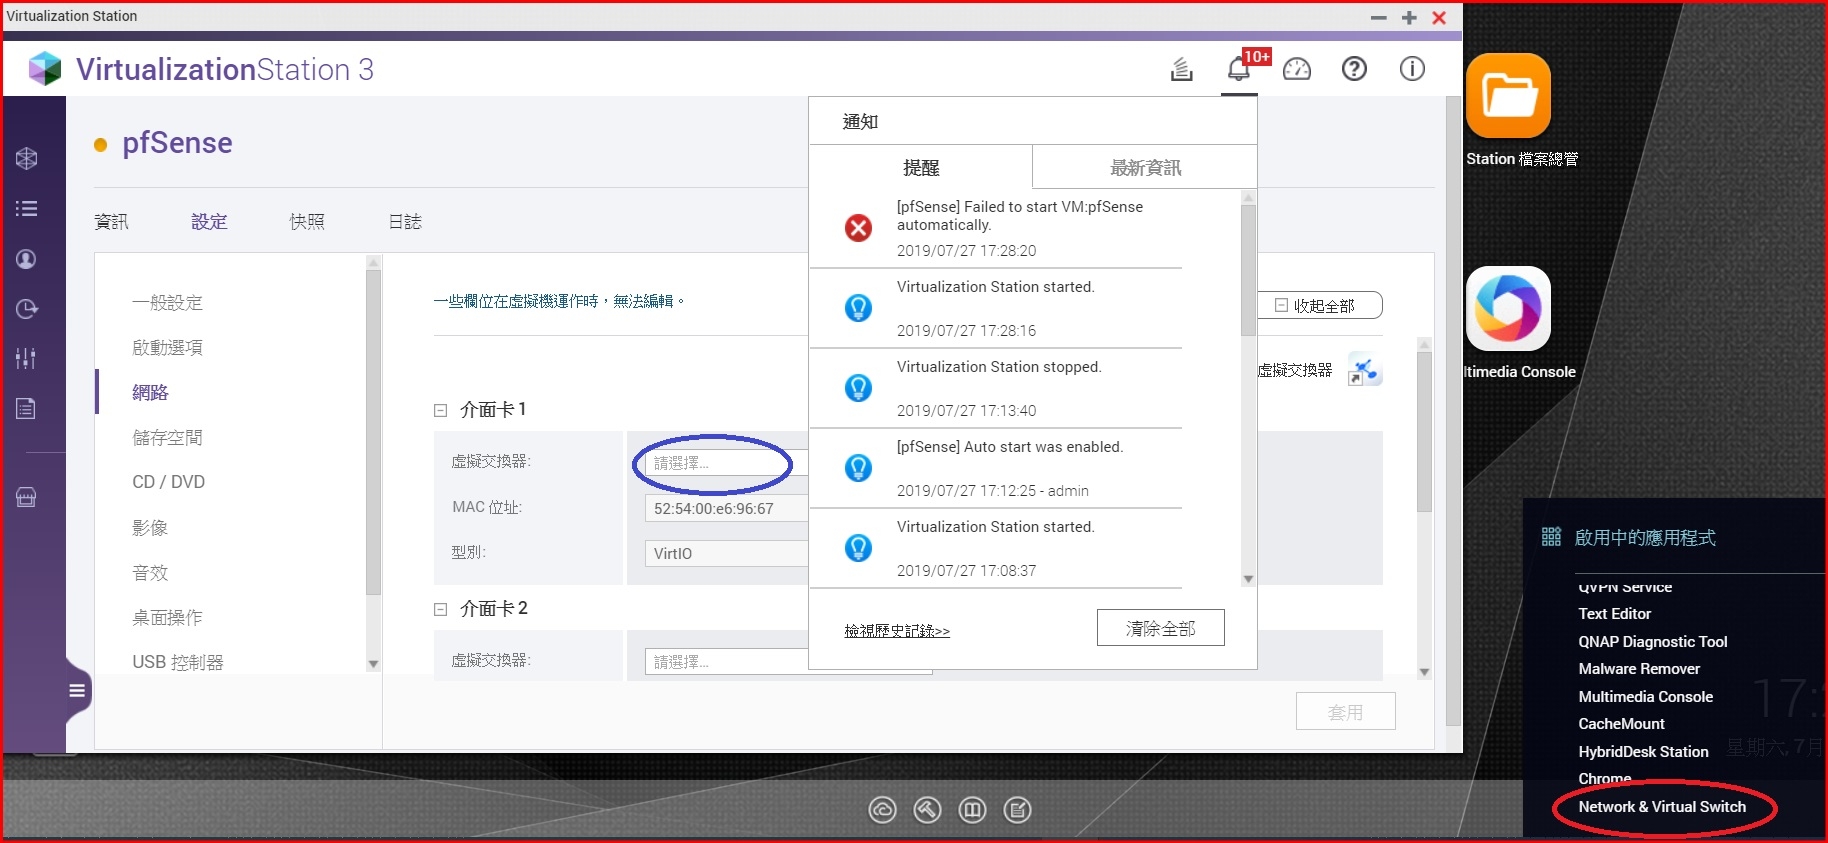The image size is (1828, 843).
Task: Click the apps grid icon beside 啟用中的應用程式
Action: [1551, 537]
